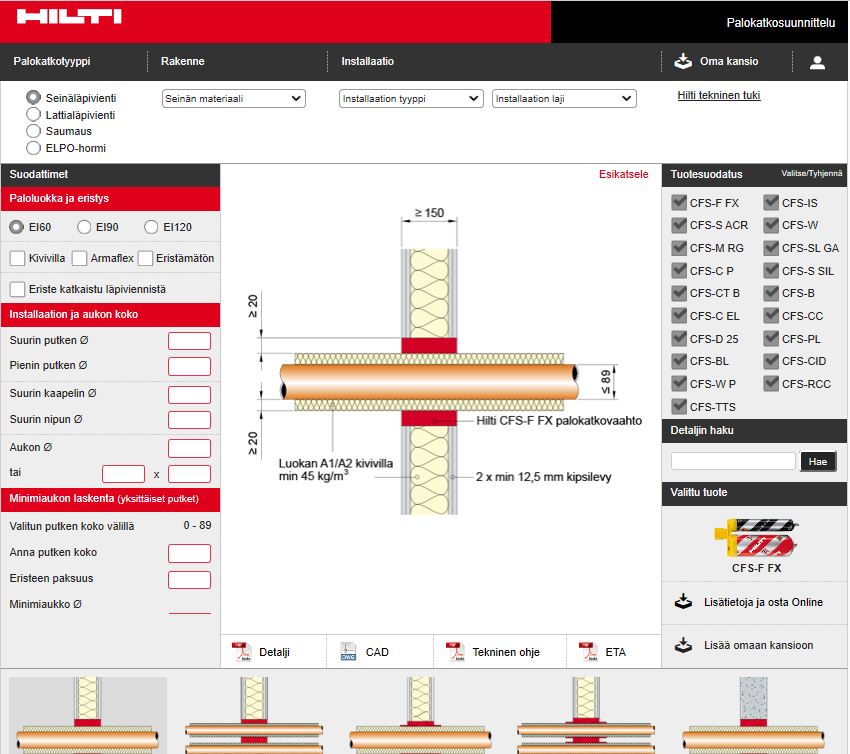This screenshot has height=754, width=850.
Task: Open the user account icon
Action: [x=817, y=61]
